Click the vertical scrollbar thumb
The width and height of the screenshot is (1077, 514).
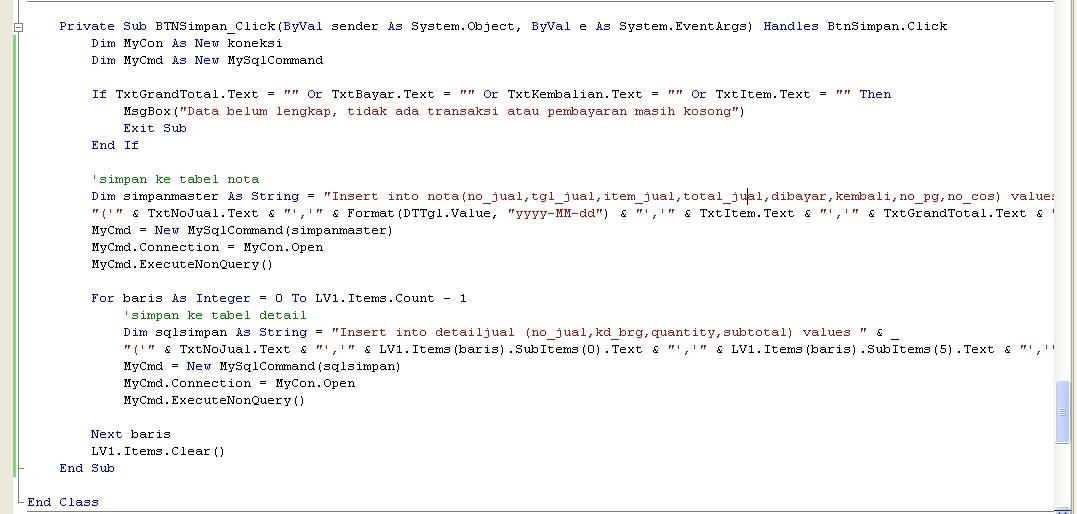click(1063, 412)
